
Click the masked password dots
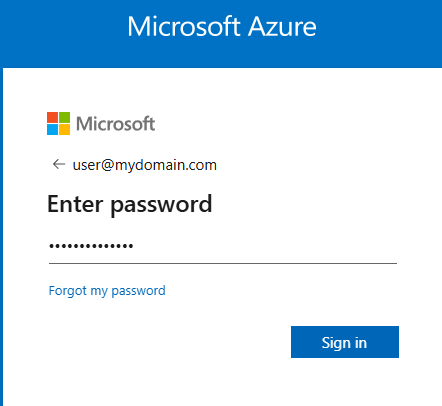[x=91, y=246]
